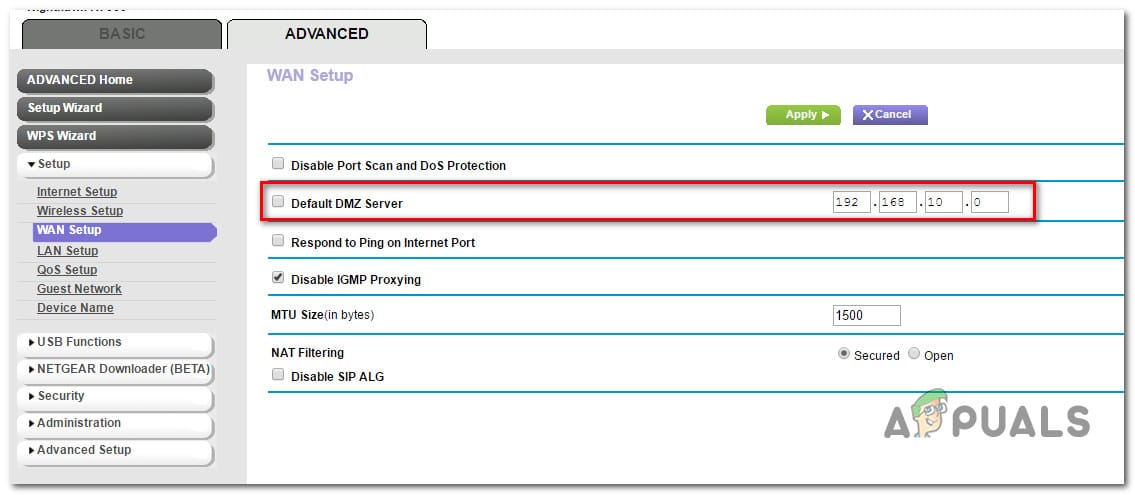Click the MTU Size input field

pyautogui.click(x=866, y=316)
